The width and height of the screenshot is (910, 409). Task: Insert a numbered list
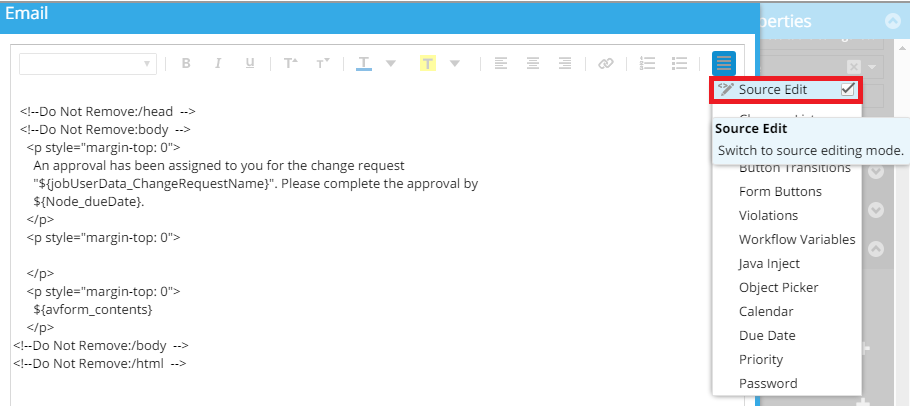647,63
